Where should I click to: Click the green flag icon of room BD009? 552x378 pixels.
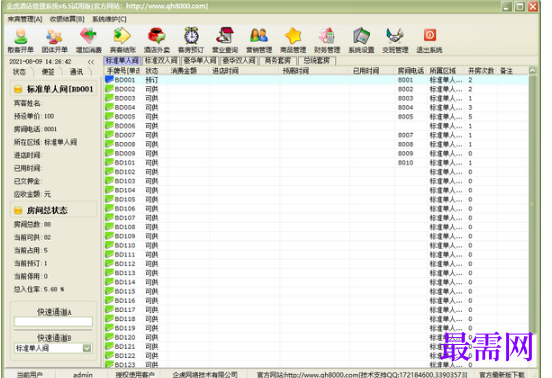pos(109,153)
